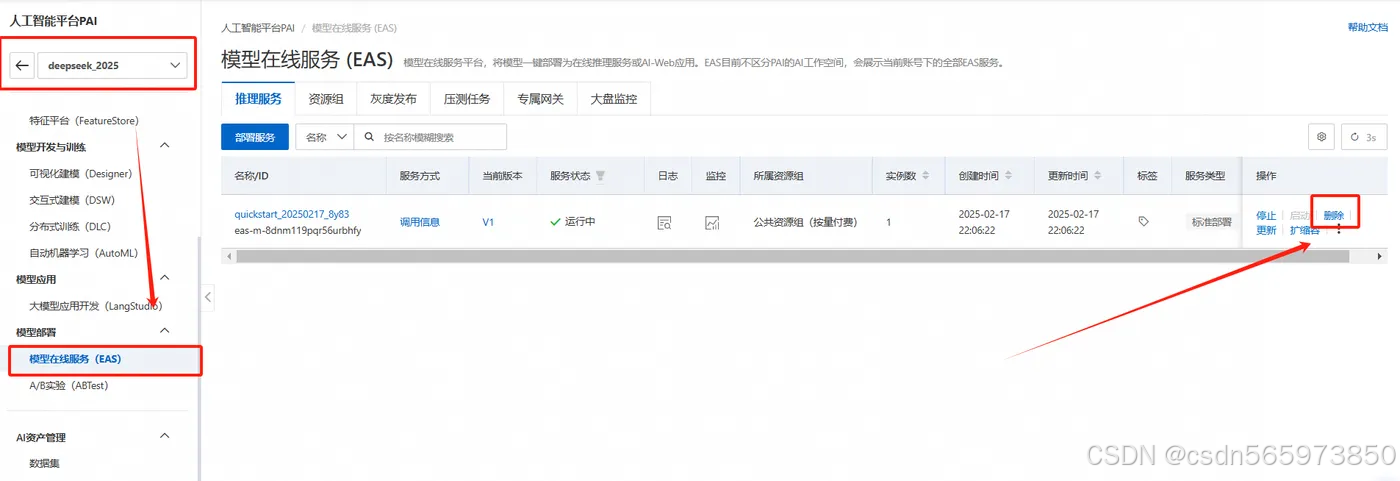
Task: Collapse the AI资产管理 section
Action: click(x=165, y=436)
